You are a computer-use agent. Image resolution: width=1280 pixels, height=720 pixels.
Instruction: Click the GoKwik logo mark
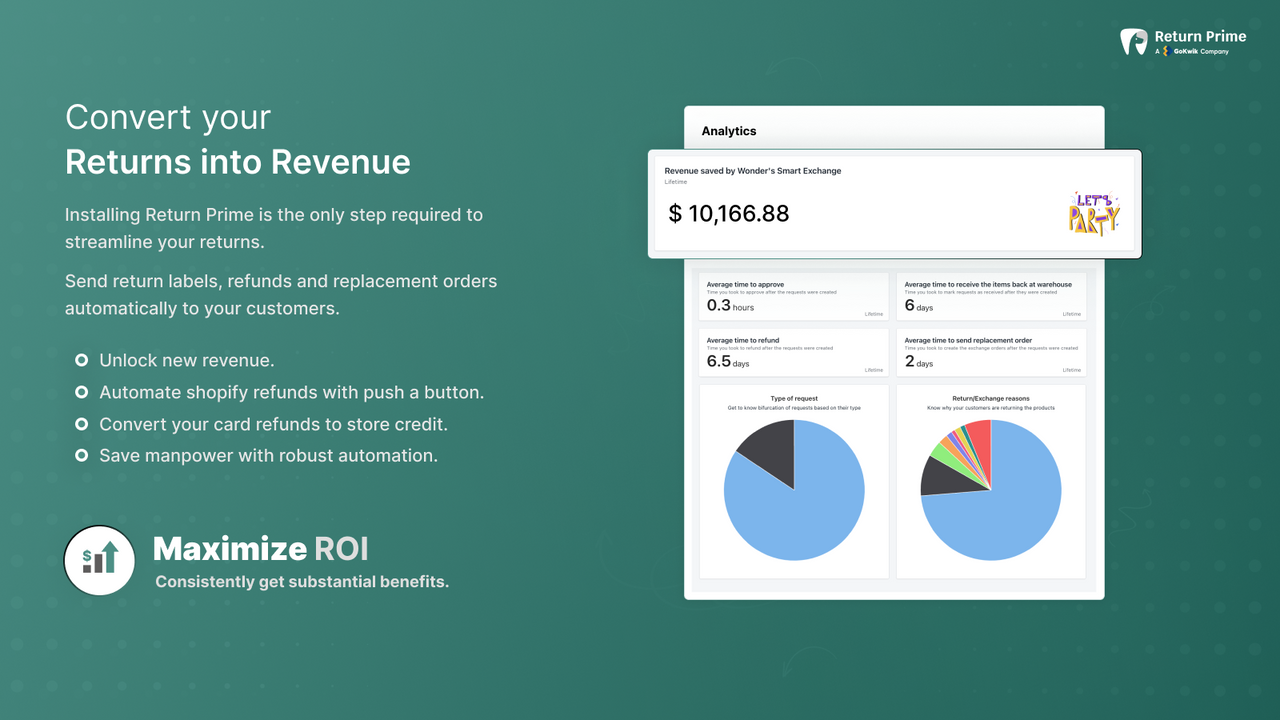1165,51
